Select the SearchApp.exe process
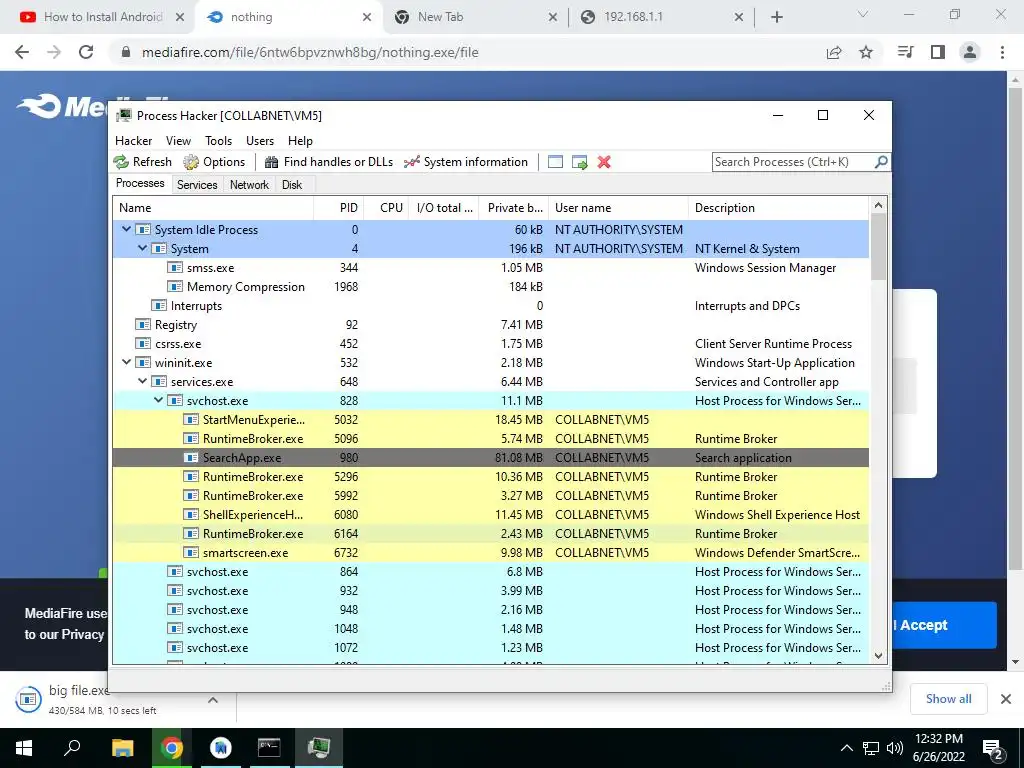 coord(490,457)
